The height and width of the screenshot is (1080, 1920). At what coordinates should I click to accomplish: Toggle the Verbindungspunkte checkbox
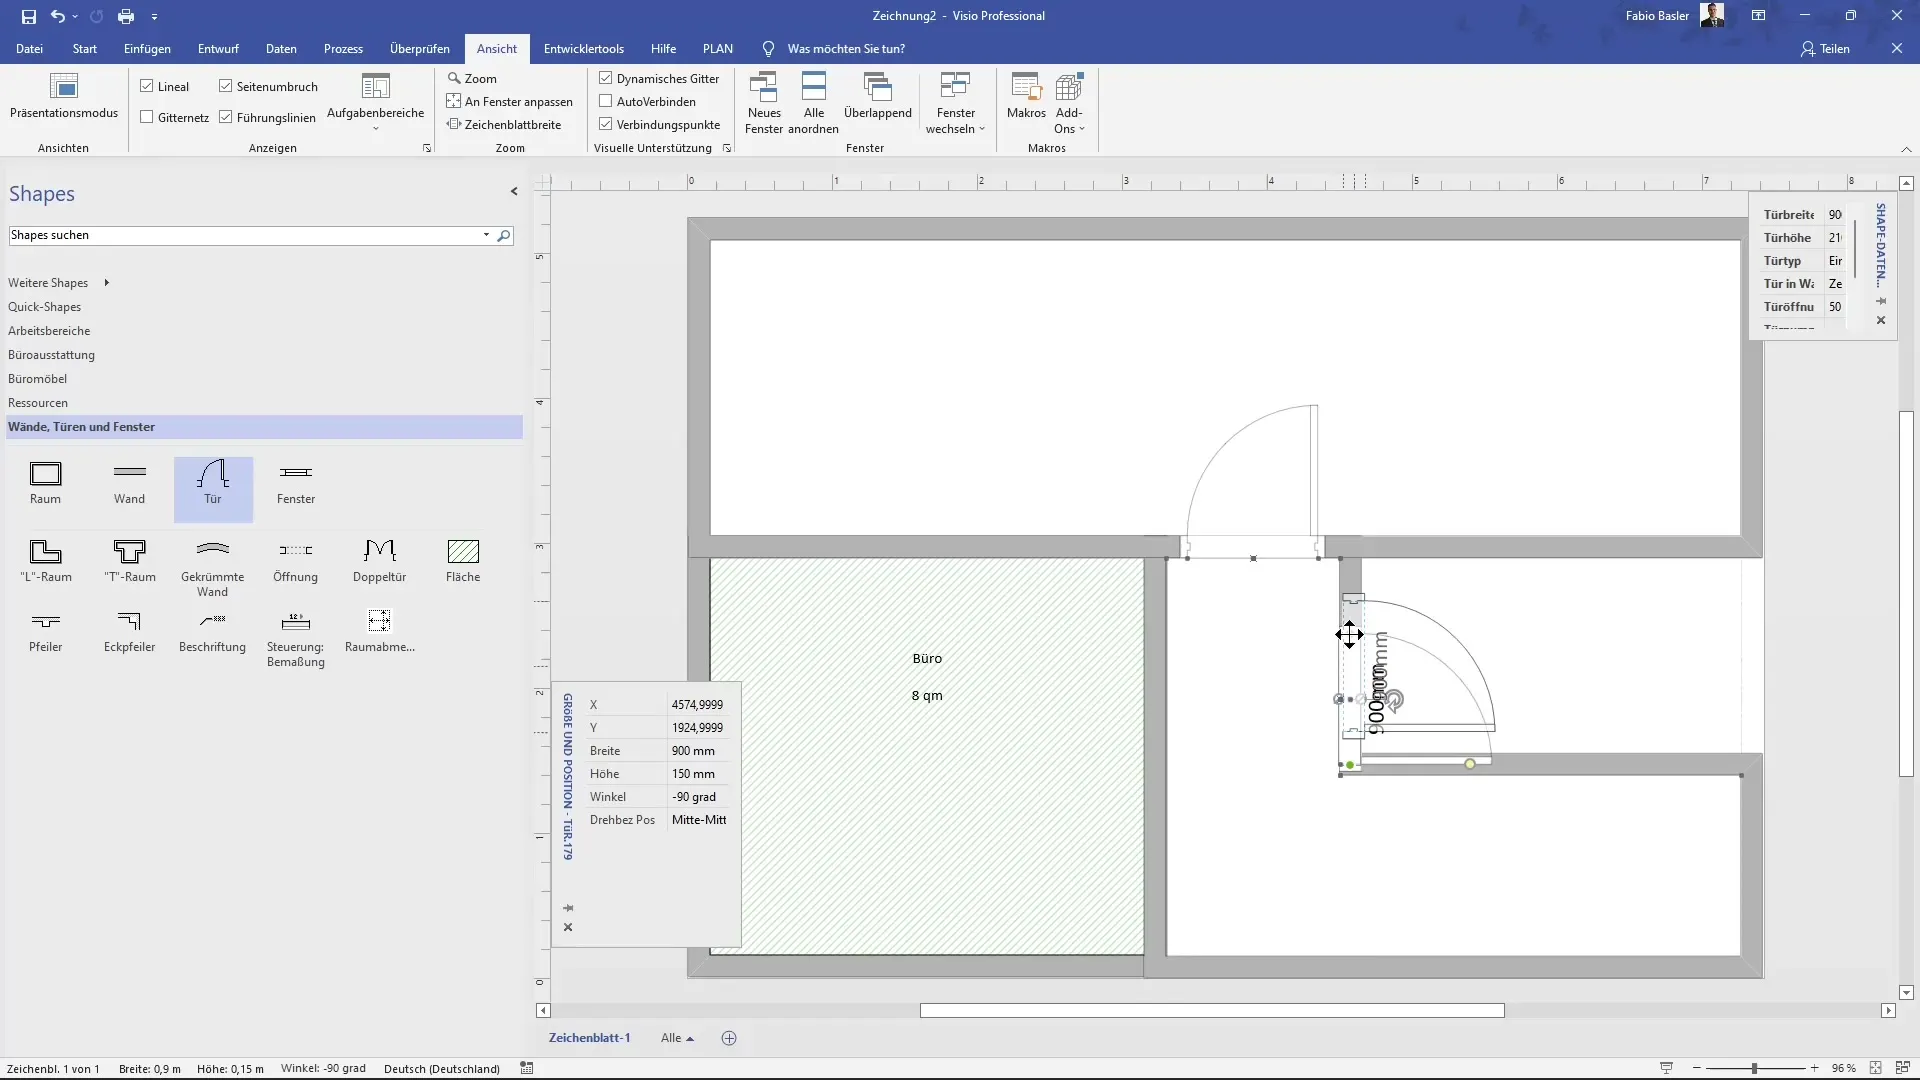[606, 124]
